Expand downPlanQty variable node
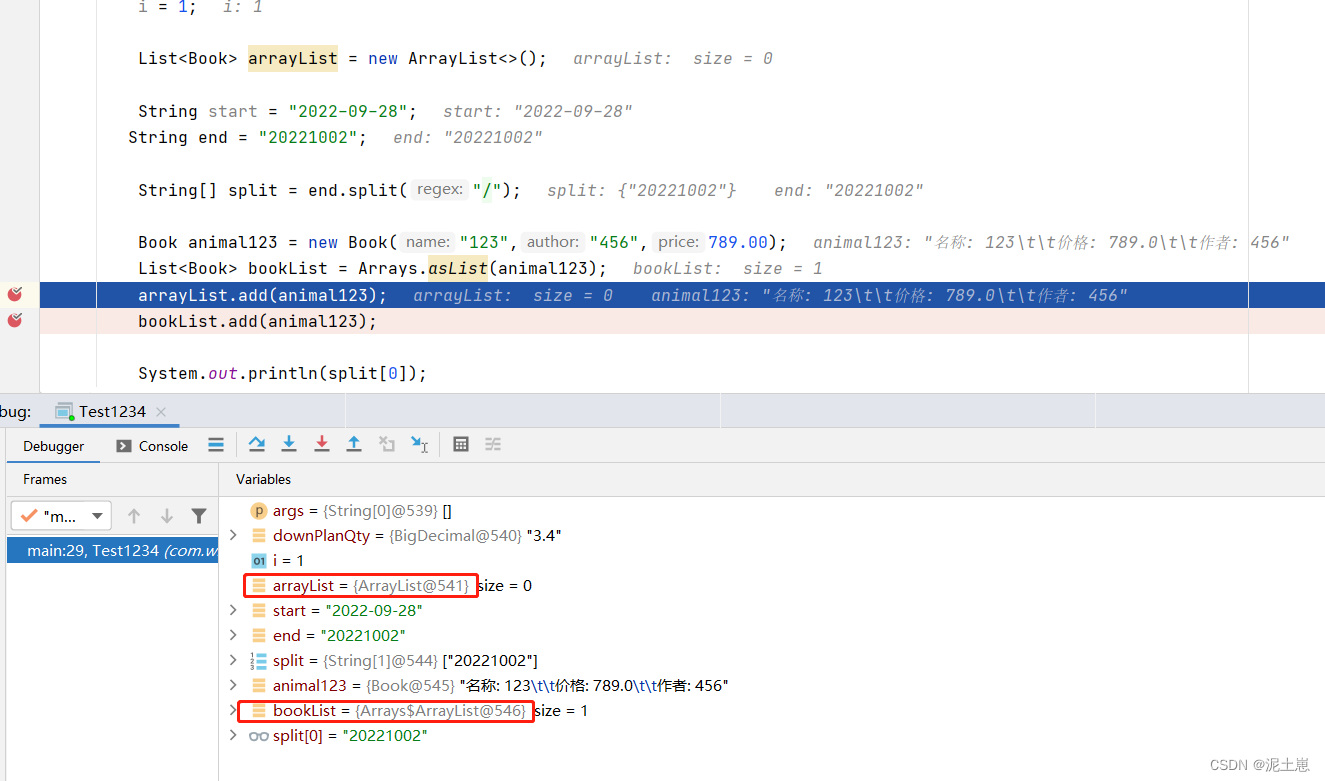Viewport: 1325px width, 781px height. [233, 536]
